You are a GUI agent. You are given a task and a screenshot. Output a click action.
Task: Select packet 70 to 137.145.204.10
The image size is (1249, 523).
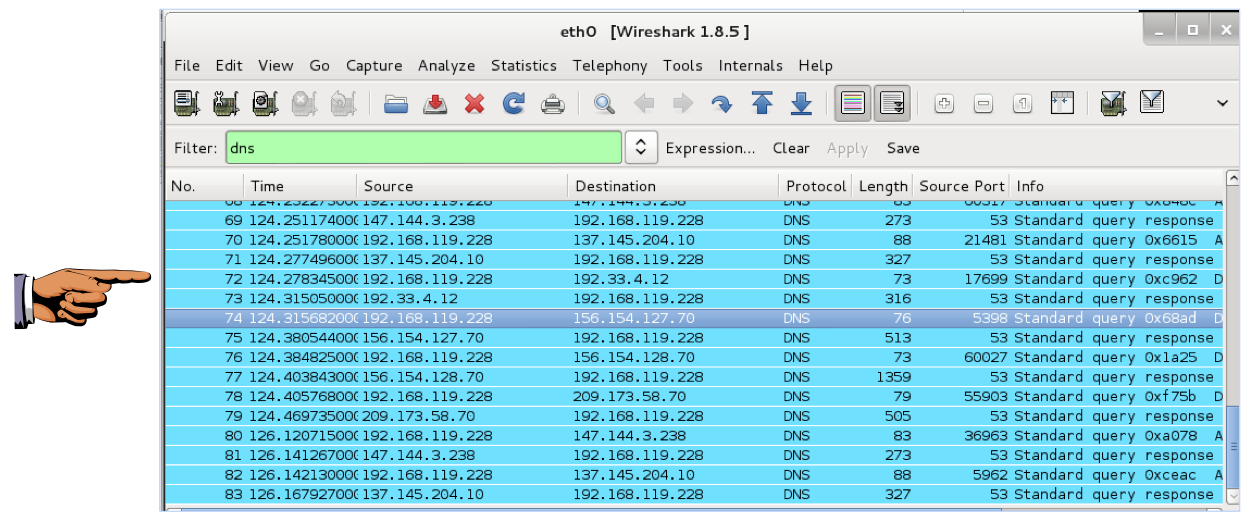click(695, 240)
